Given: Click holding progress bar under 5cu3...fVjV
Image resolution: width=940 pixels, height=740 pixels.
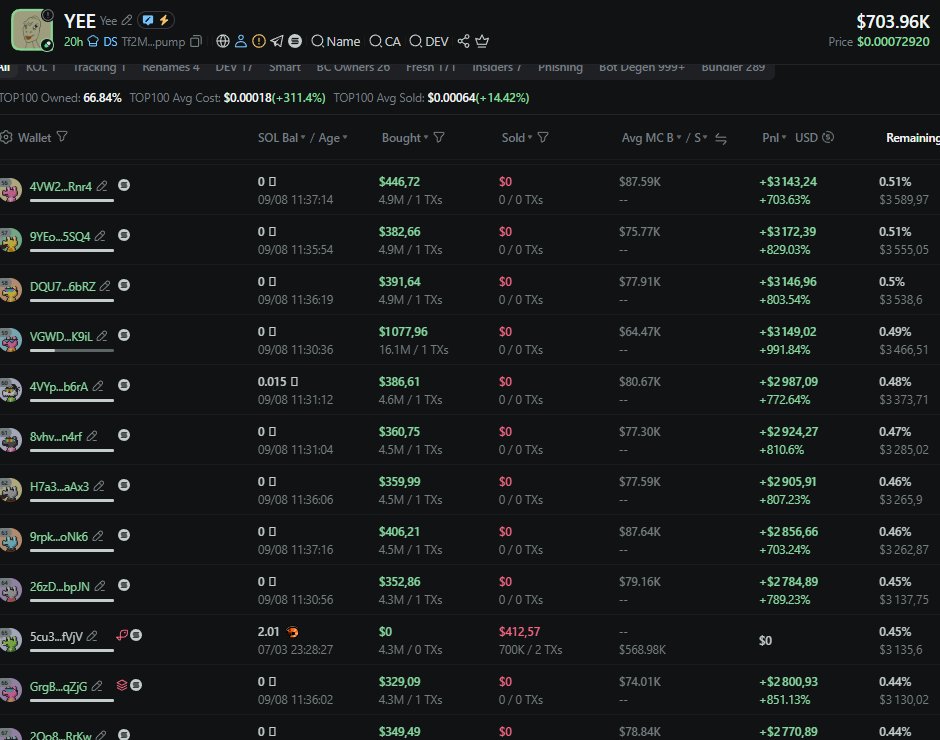Looking at the screenshot, I should 72,650.
